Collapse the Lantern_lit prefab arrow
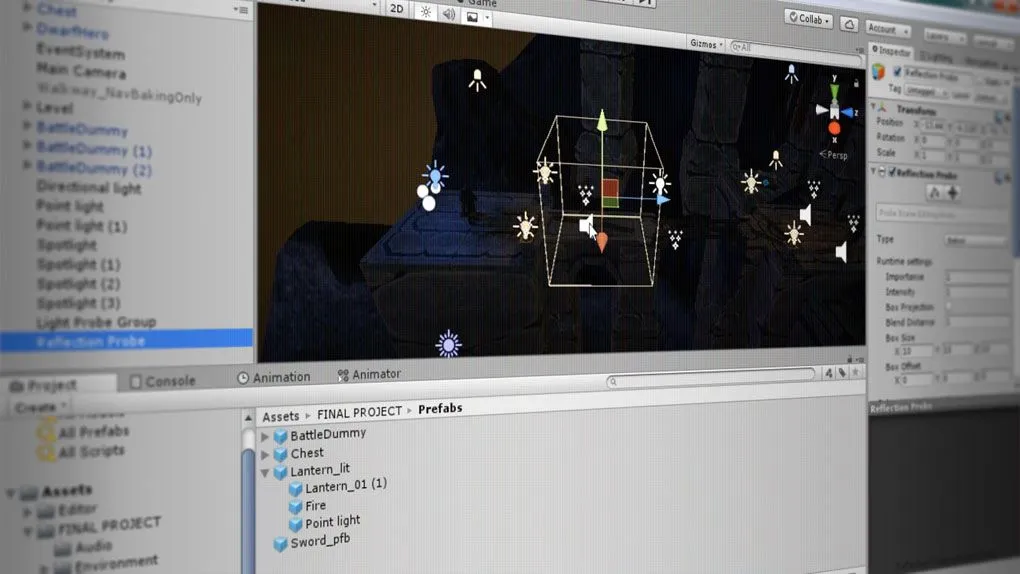Viewport: 1020px width, 574px height. tap(265, 472)
